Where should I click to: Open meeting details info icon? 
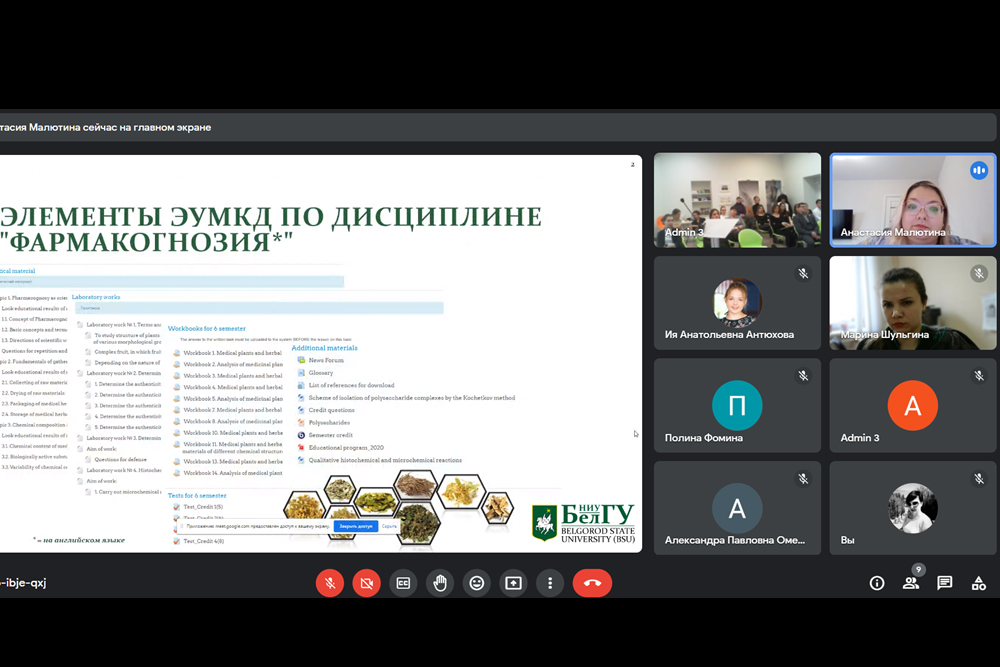click(877, 583)
